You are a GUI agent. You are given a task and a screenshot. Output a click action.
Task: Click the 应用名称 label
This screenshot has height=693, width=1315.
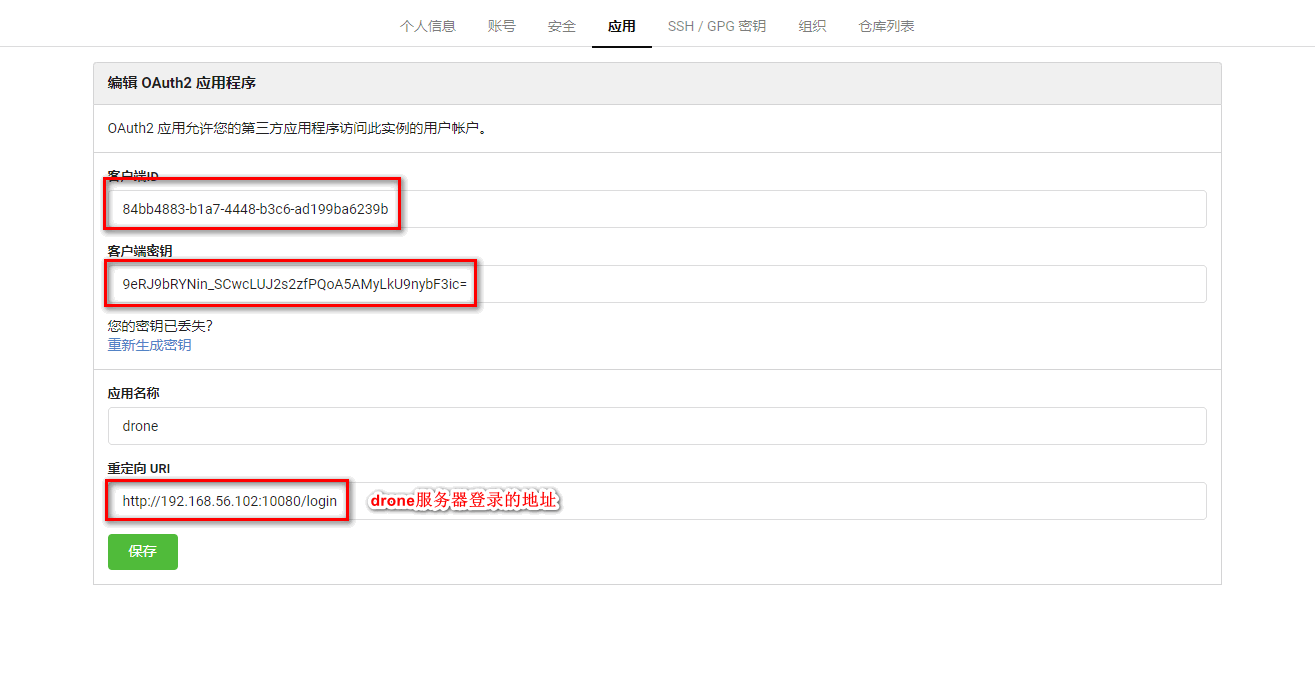133,393
